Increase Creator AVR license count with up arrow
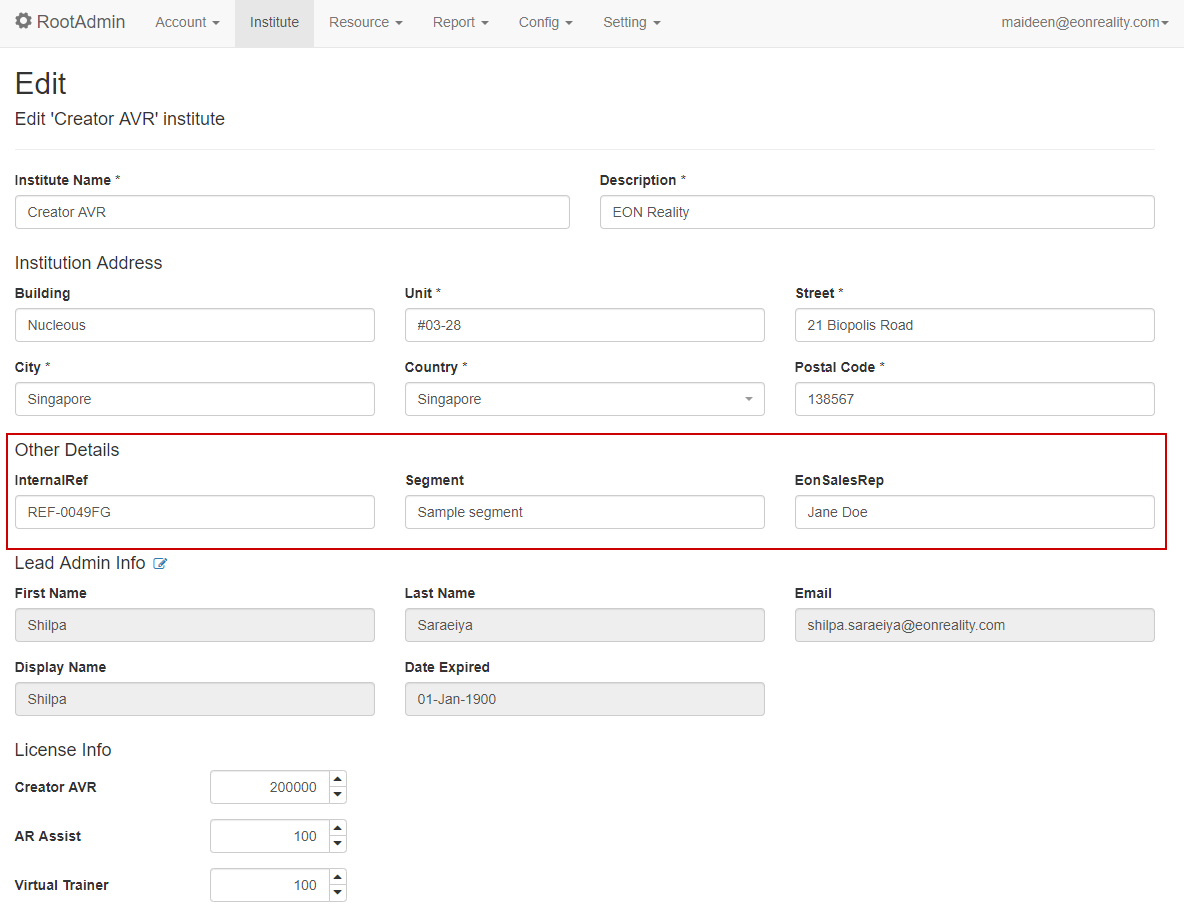 coord(338,779)
